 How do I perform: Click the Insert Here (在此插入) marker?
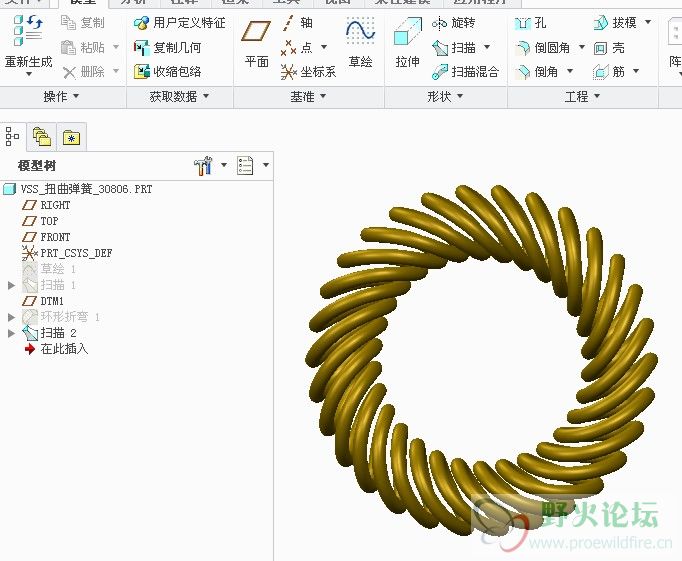click(57, 349)
